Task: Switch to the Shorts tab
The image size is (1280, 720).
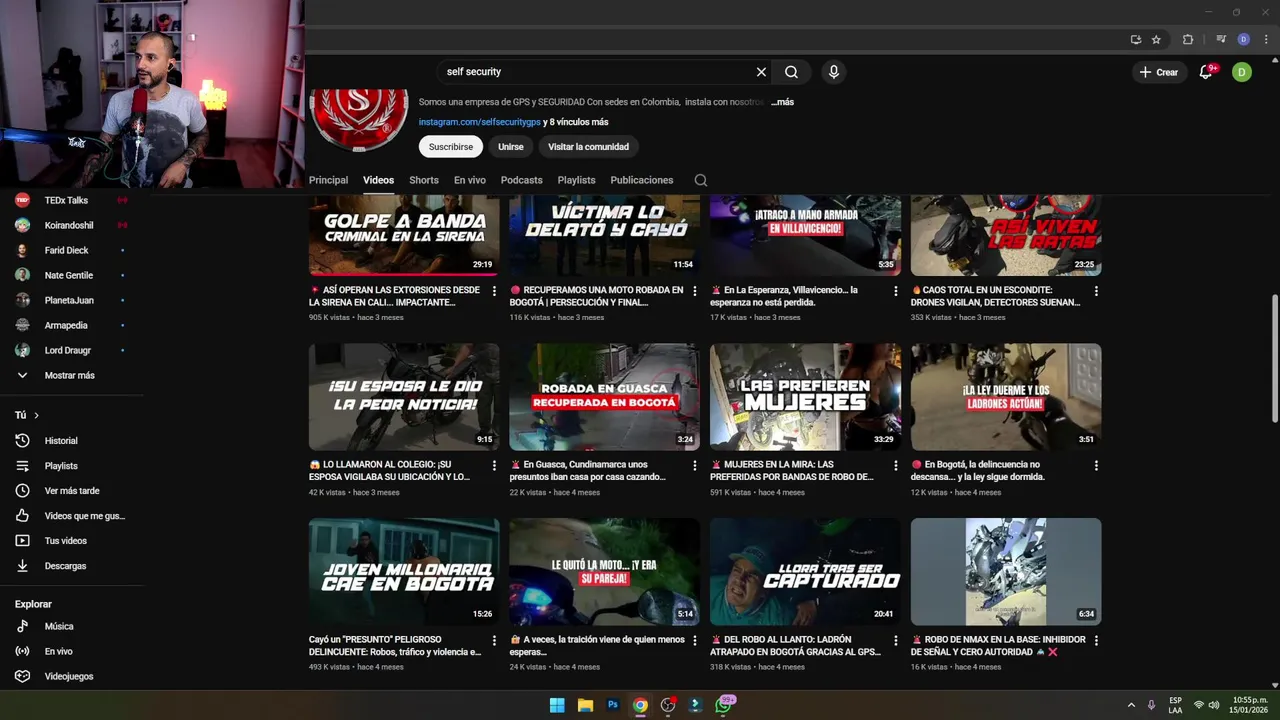Action: tap(424, 180)
